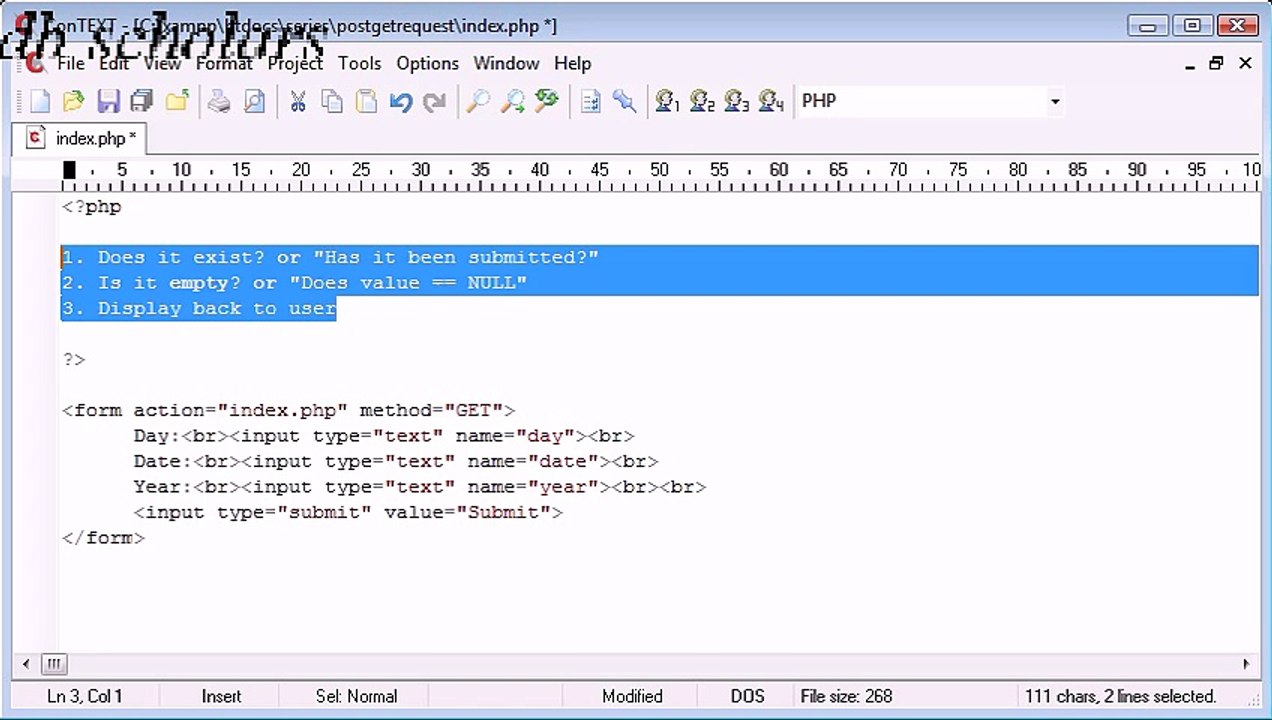
Task: Click the 'Day:' input code line
Action: [x=384, y=436]
